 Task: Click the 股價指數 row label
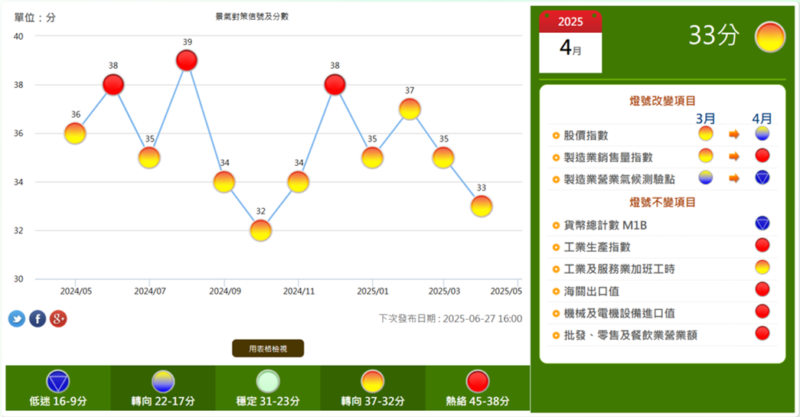click(x=586, y=136)
